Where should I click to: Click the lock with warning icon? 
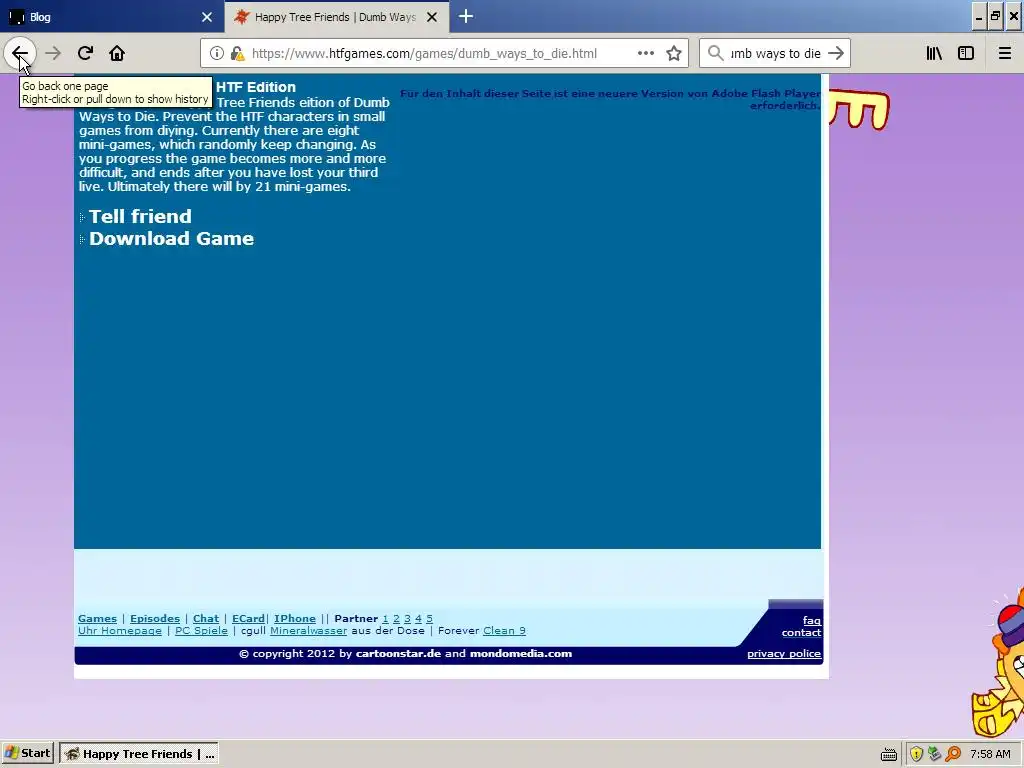(x=237, y=54)
